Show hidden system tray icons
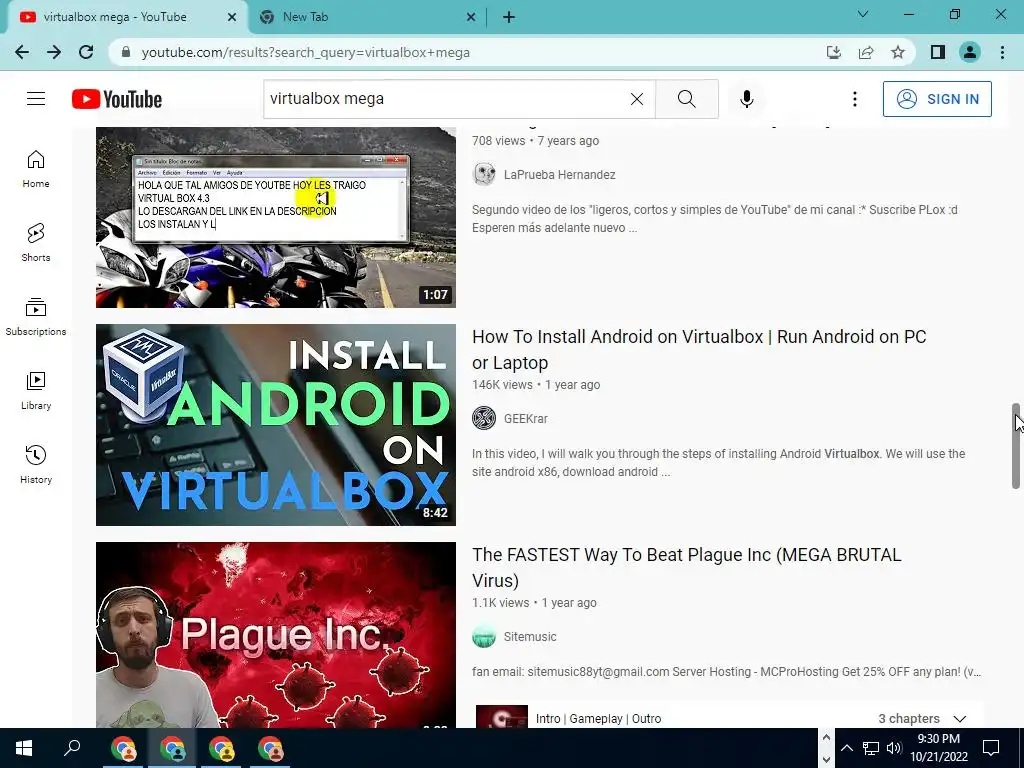The image size is (1024, 768). pos(846,748)
